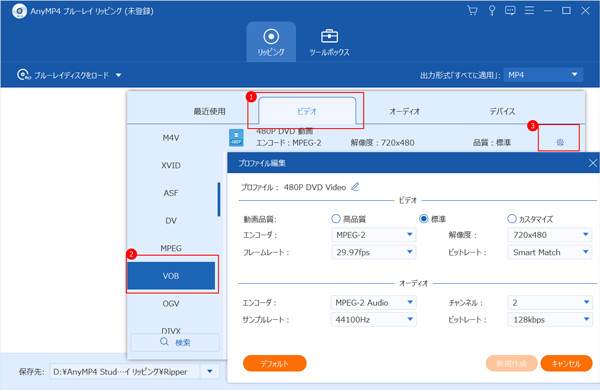600x390 pixels.
Task: Click the format list scrollbar thumb
Action: 219,199
